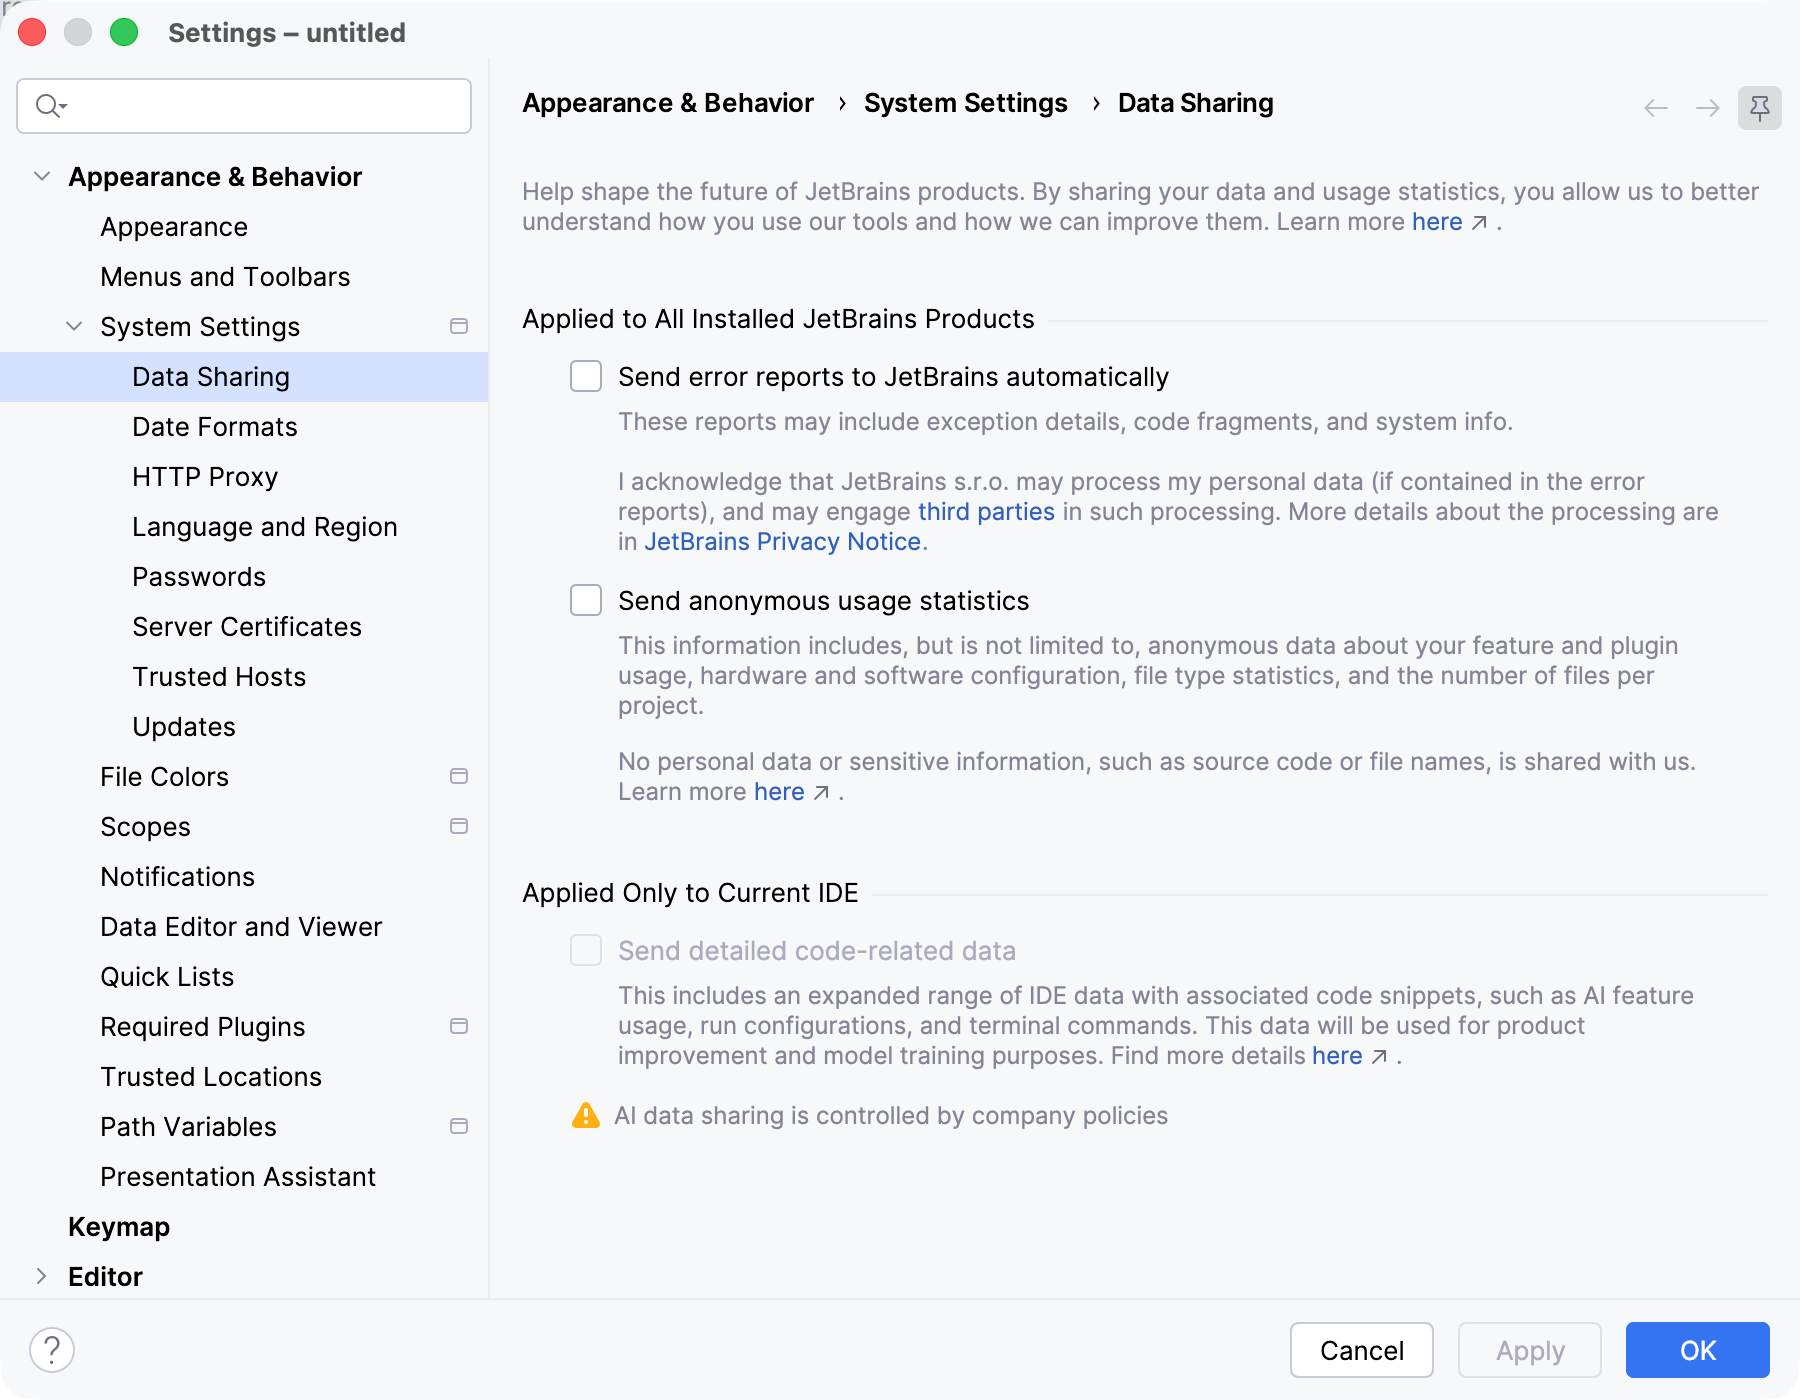The height and width of the screenshot is (1400, 1800).
Task: Open Required Plugins settings
Action: point(202,1027)
